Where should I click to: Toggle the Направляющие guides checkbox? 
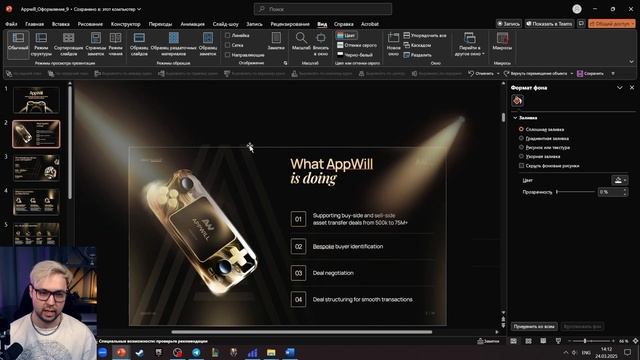[227, 55]
